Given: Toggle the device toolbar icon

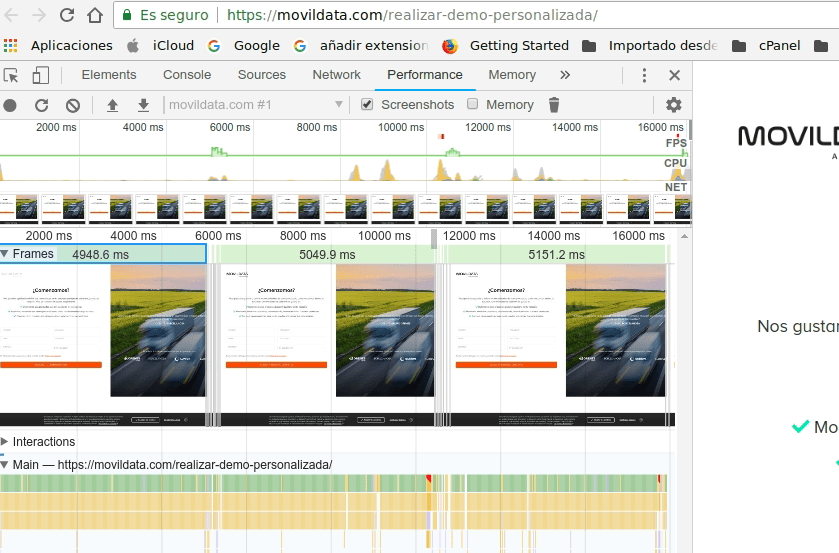Looking at the screenshot, I should tap(41, 75).
